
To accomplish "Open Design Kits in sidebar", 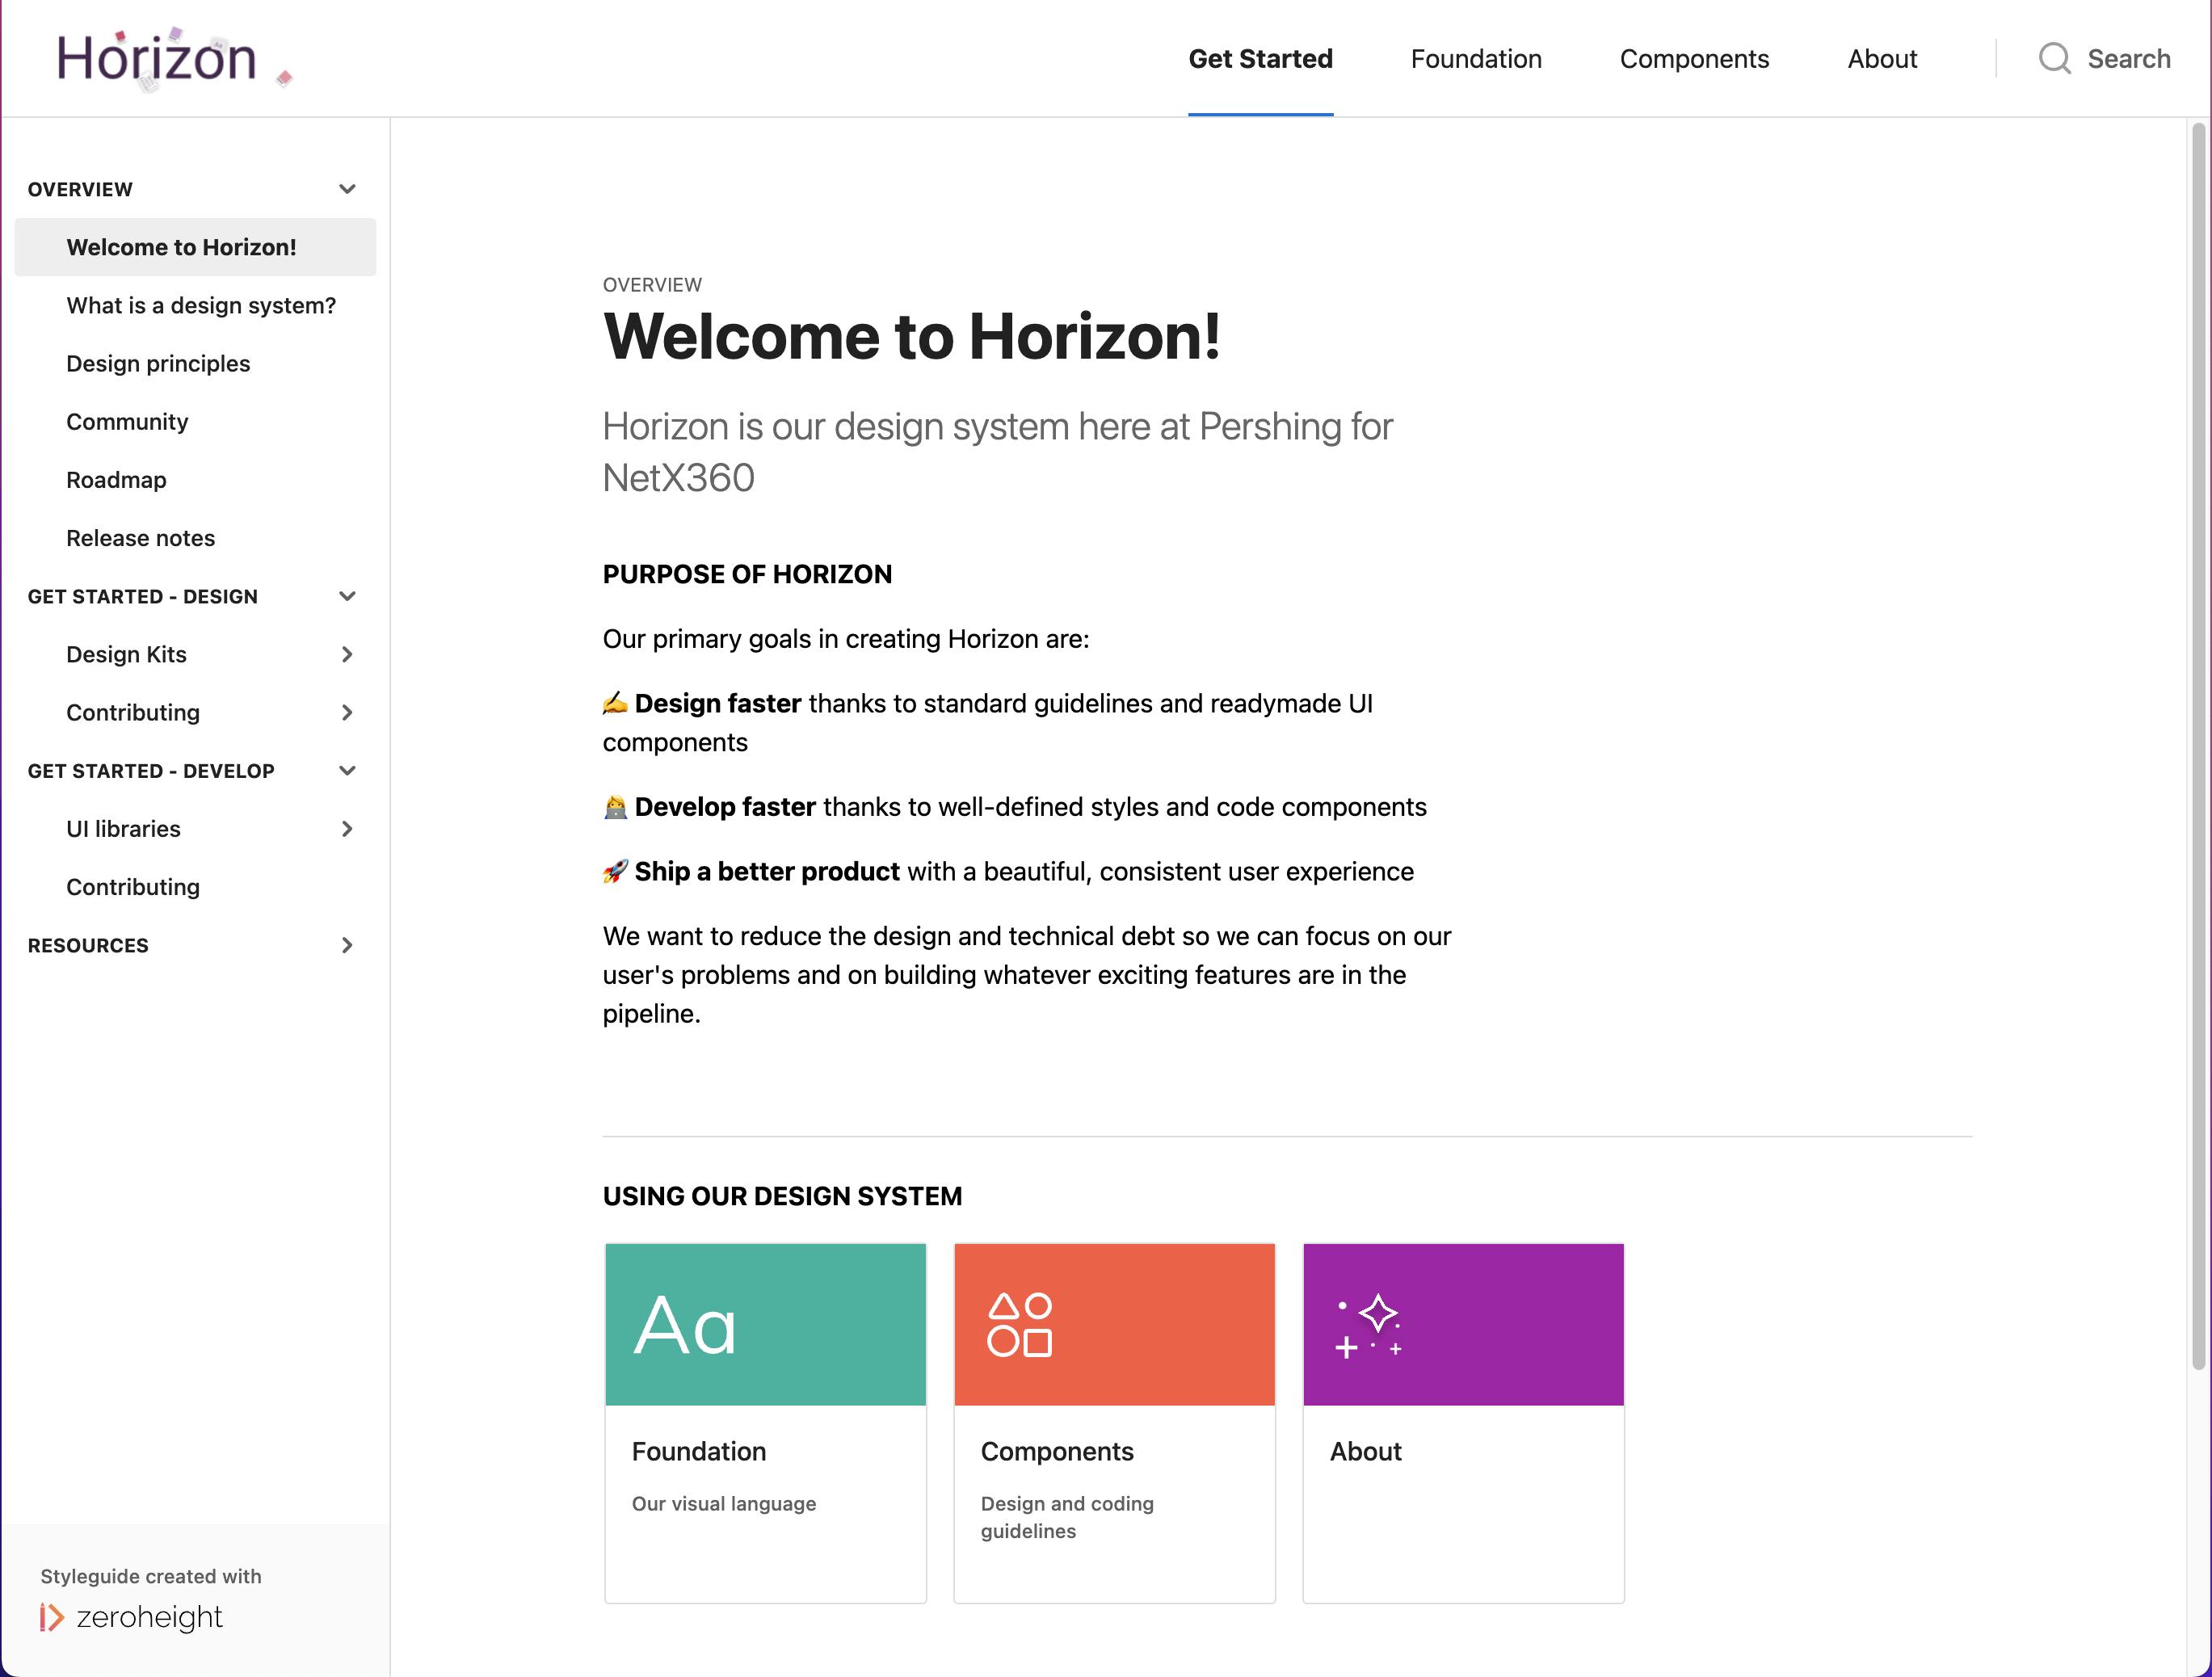I will (126, 654).
